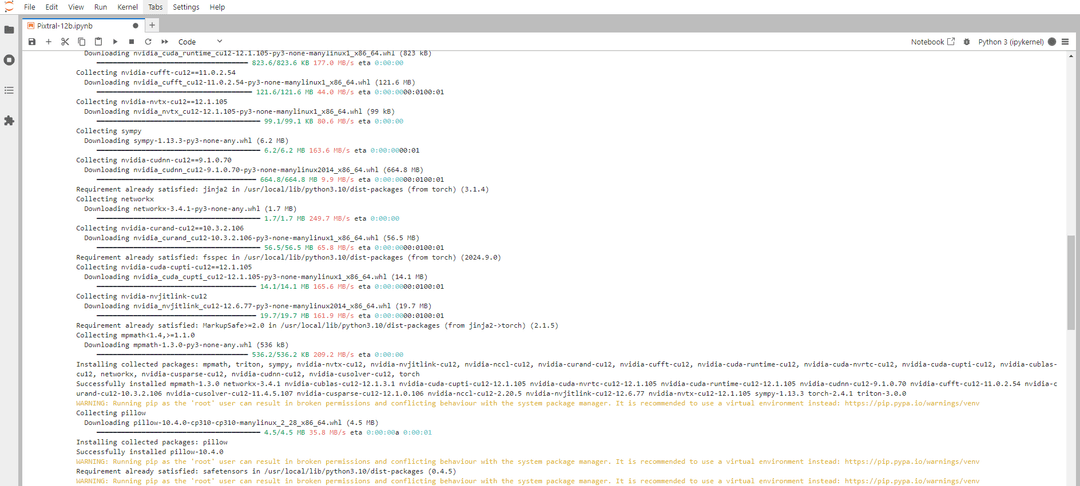Click 'Downloading mpmath-1.3.0-py3-none-any.whl' line
Image resolution: width=1080 pixels, height=486 pixels.
click(186, 345)
